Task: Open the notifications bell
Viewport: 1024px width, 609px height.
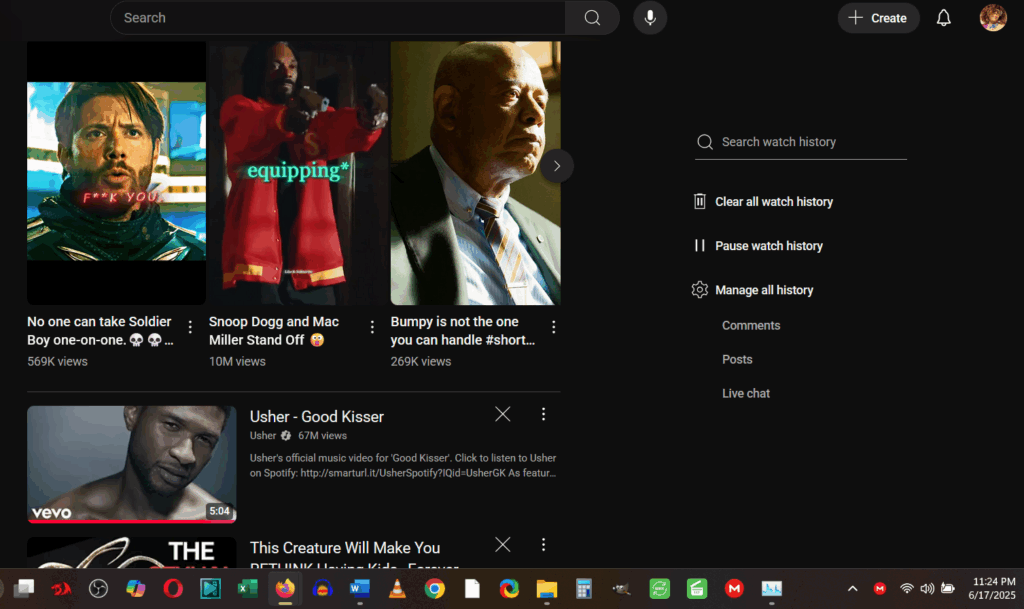Action: click(x=944, y=18)
